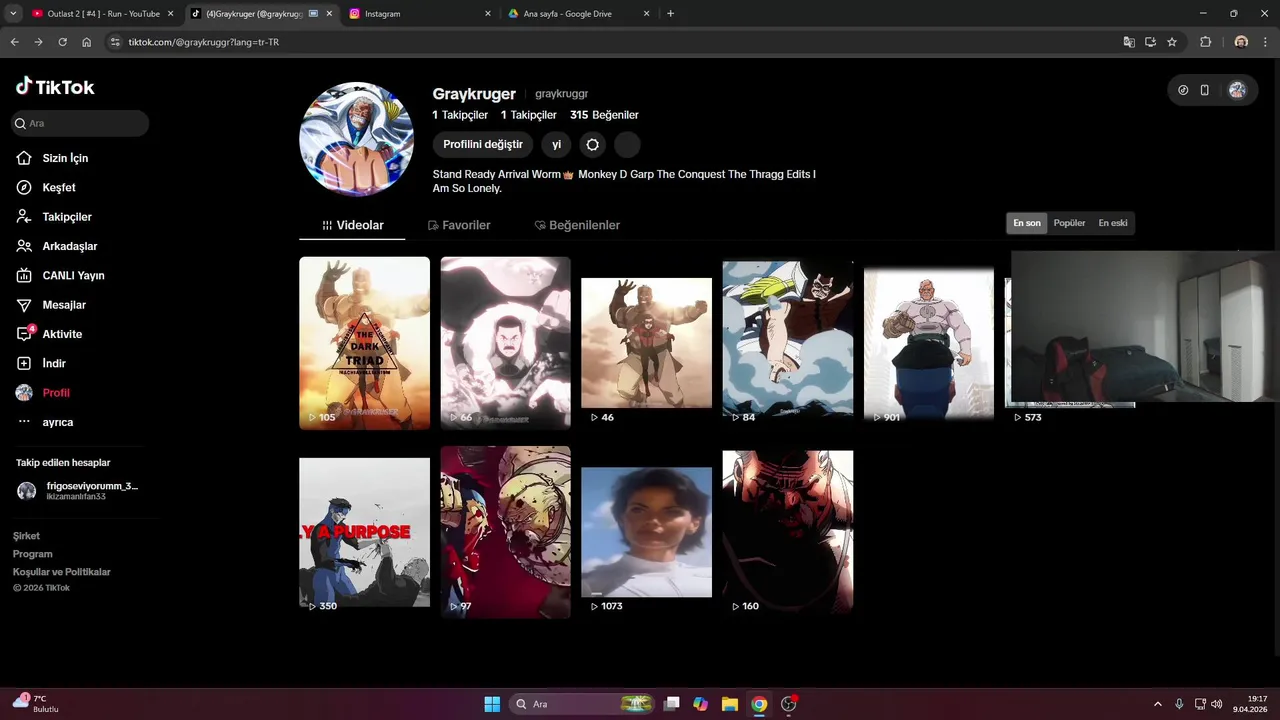
Task: Open the video with 160 views
Action: 788,532
